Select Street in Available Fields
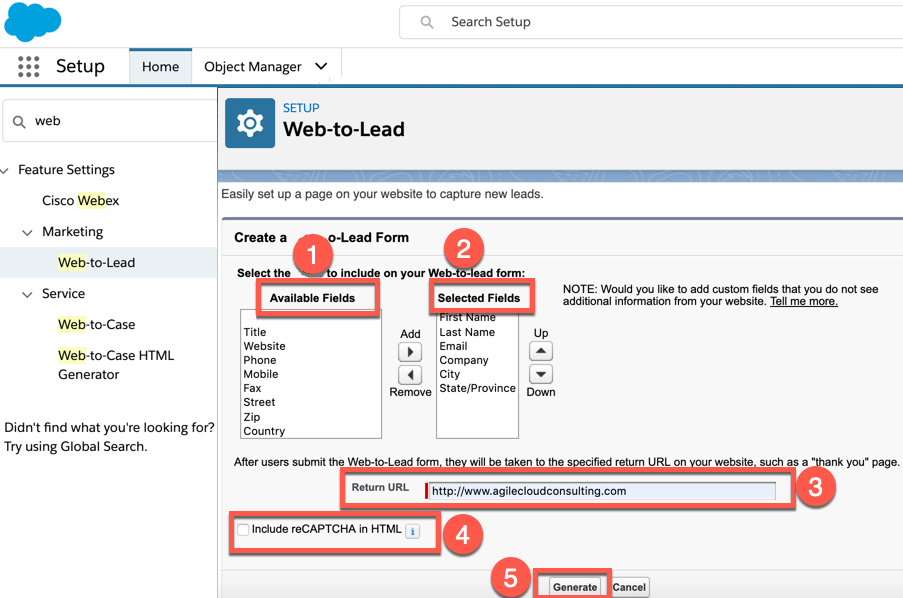Viewport: 903px width, 598px height. (259, 402)
